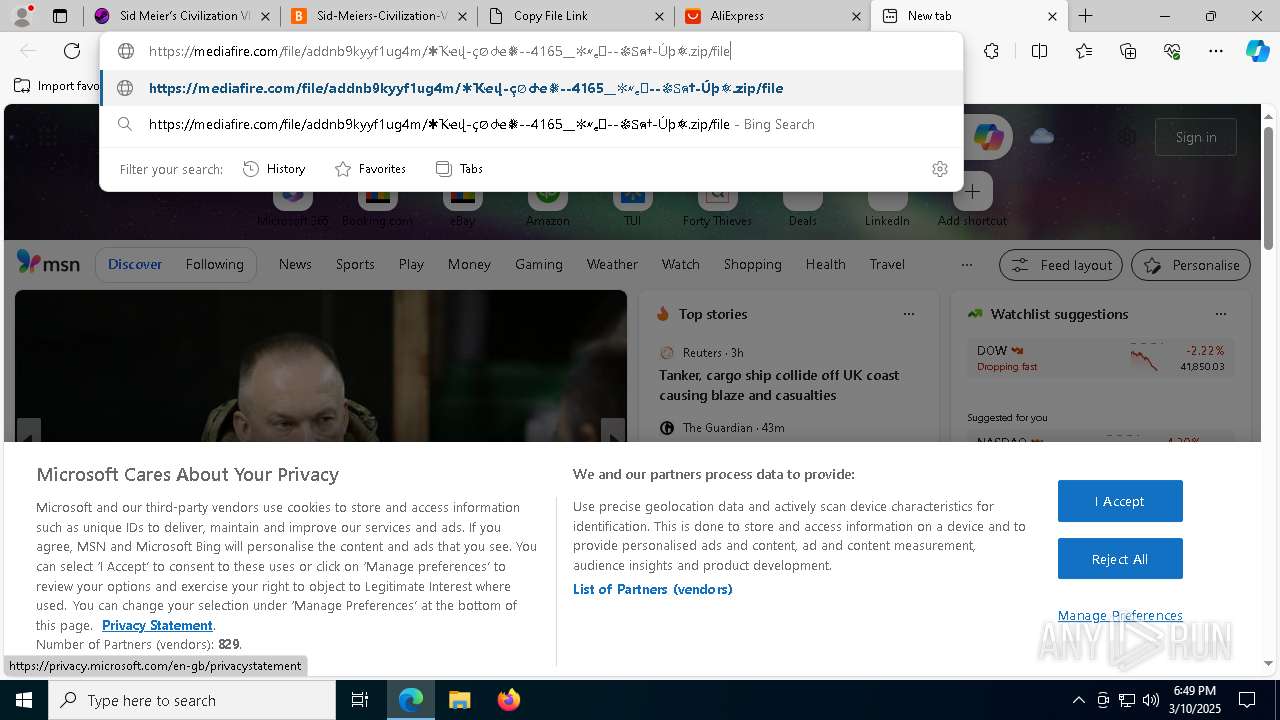Switch to the Copy File Link tab
Viewport: 1280px width, 720px height.
pyautogui.click(x=576, y=16)
